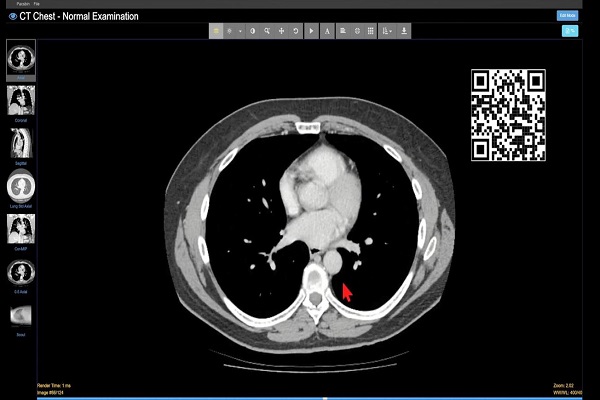Select the 0.6 Axial series thumbnail
This screenshot has width=600, height=400.
coord(21,275)
